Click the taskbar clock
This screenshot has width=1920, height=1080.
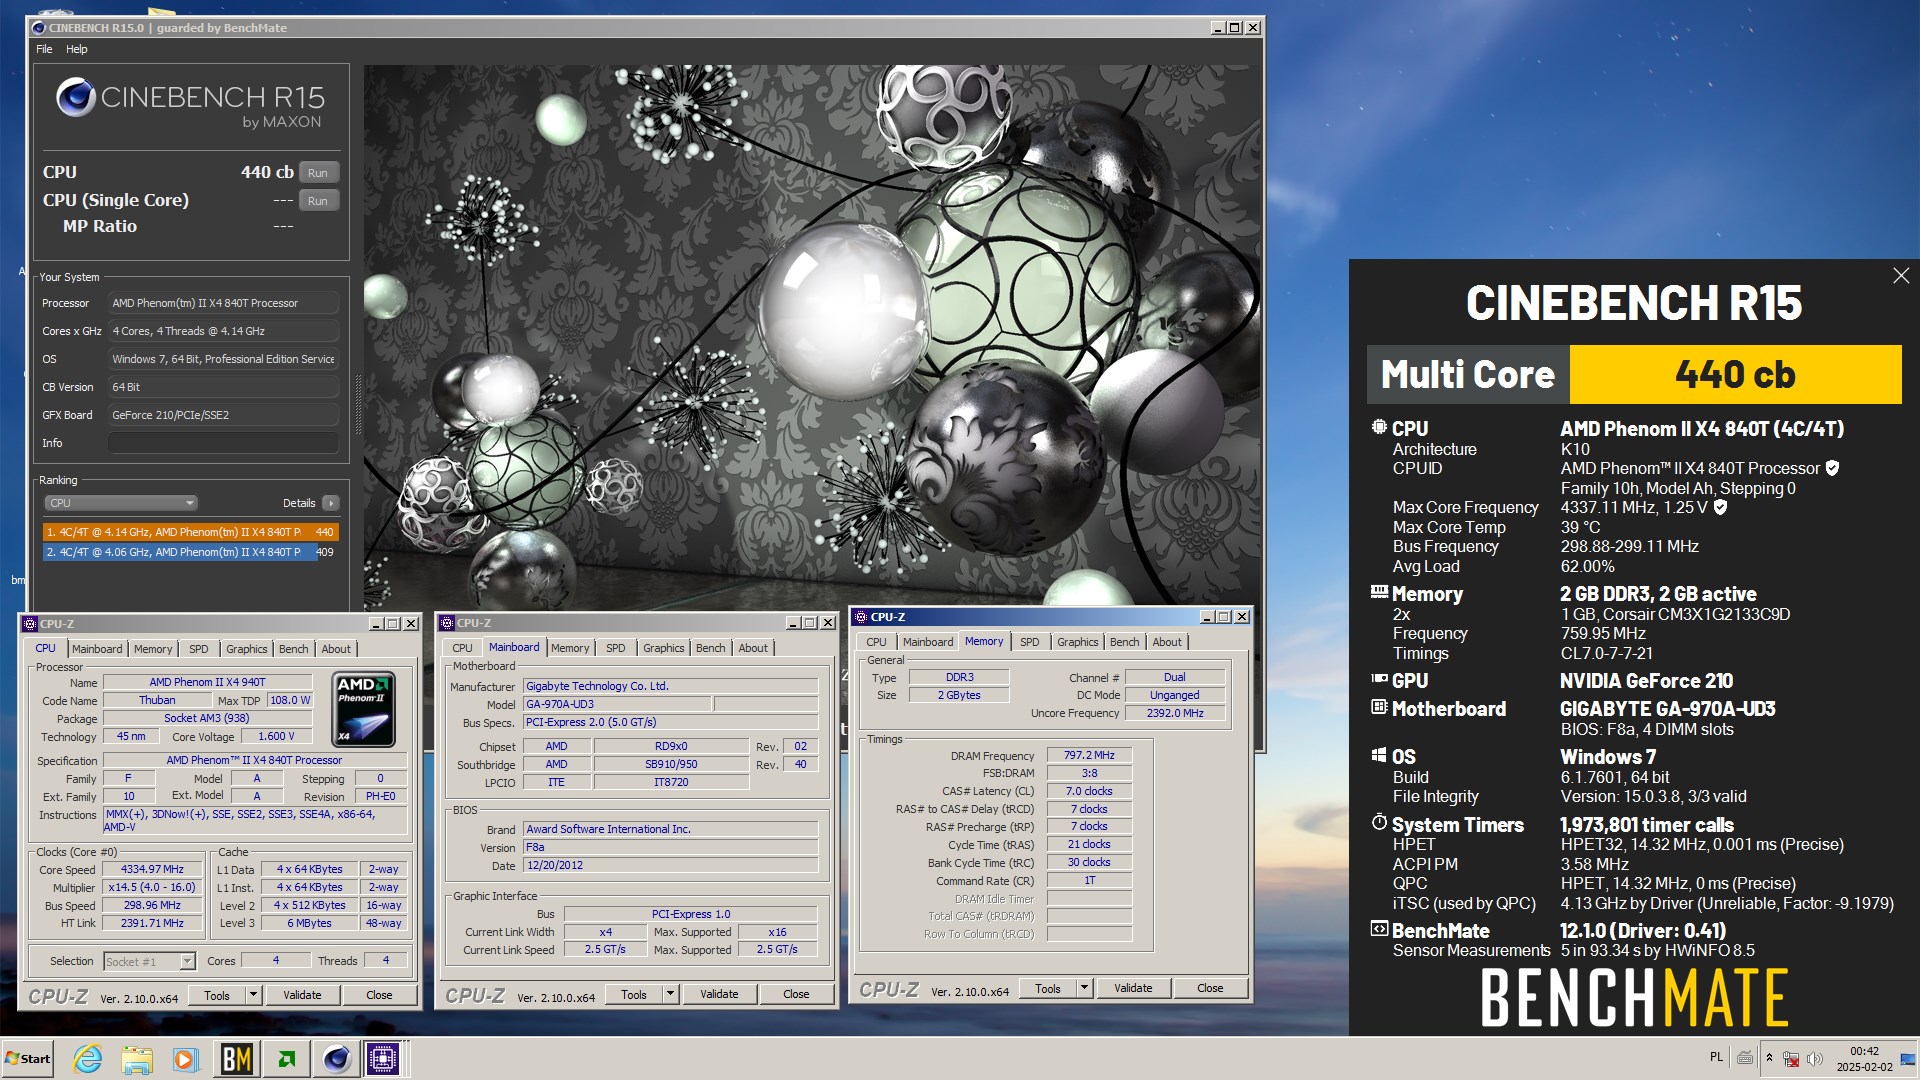point(1864,1059)
